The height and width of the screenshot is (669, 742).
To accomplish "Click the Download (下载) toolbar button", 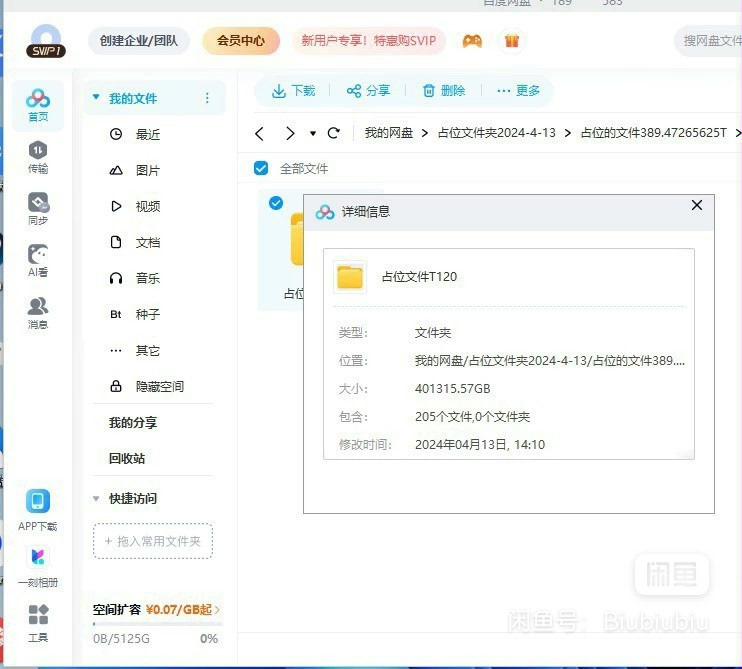I will click(x=293, y=90).
